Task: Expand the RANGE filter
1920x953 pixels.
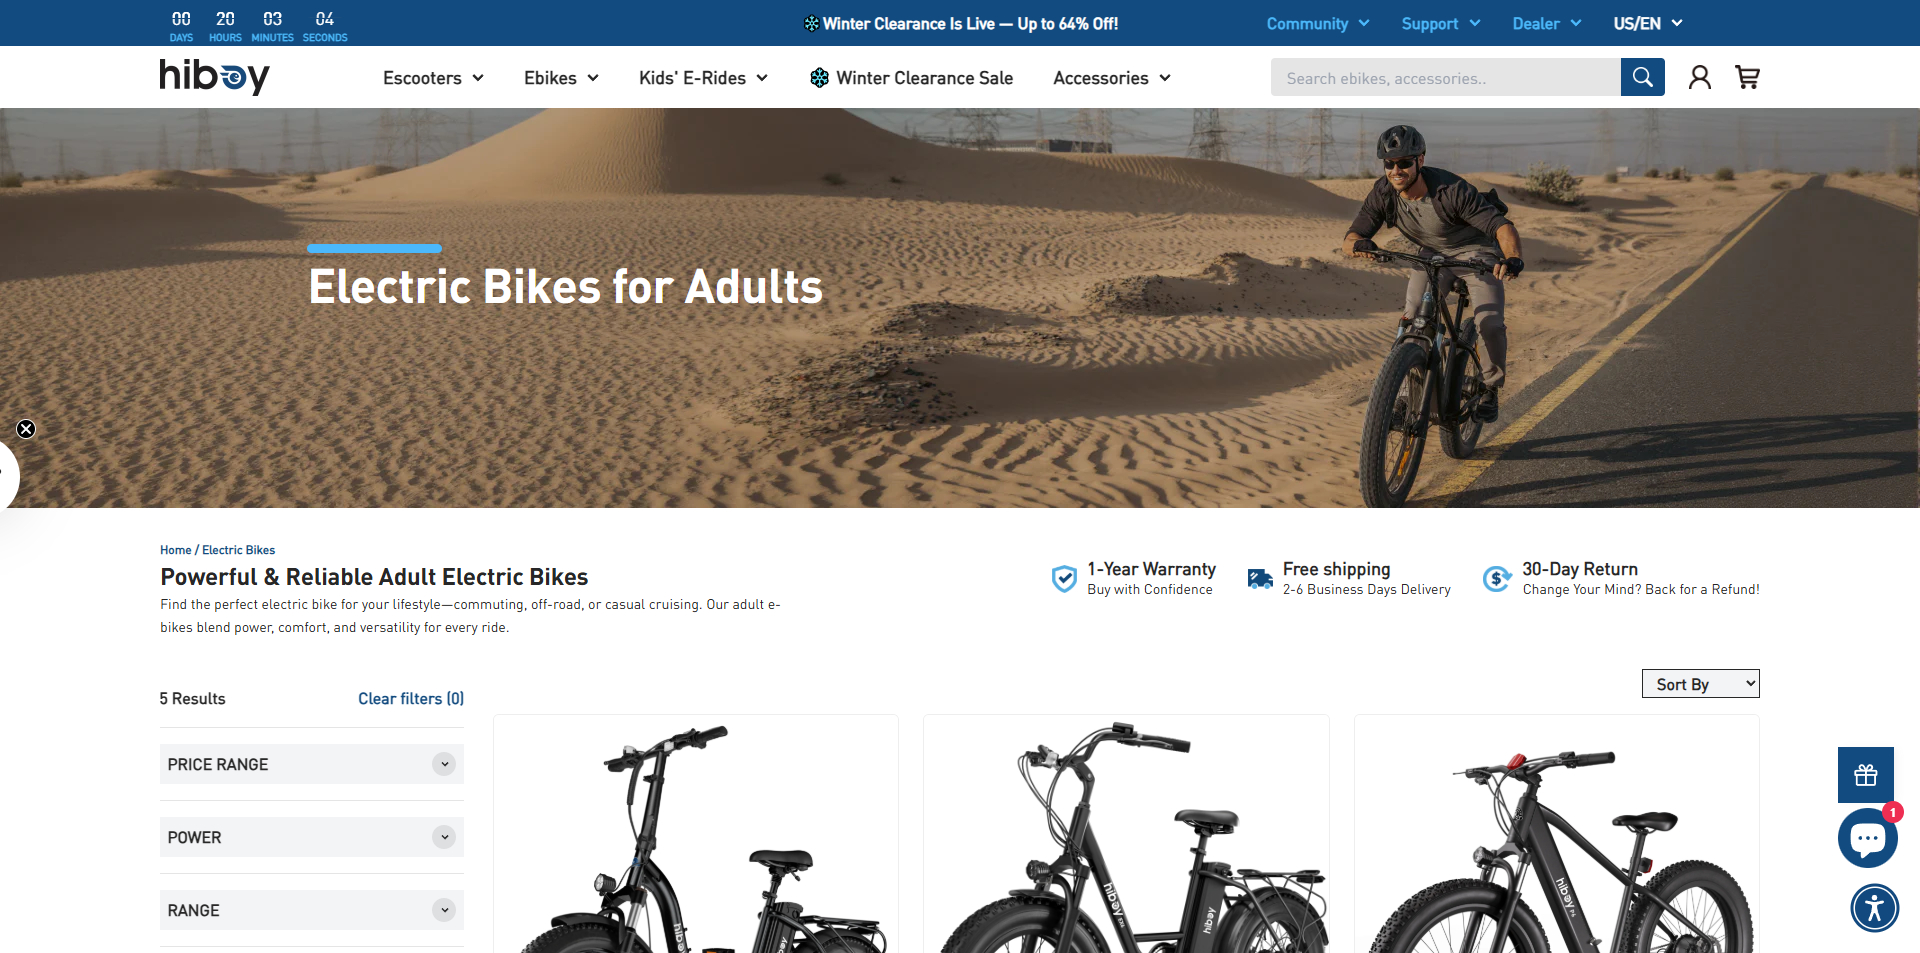Action: click(x=312, y=910)
